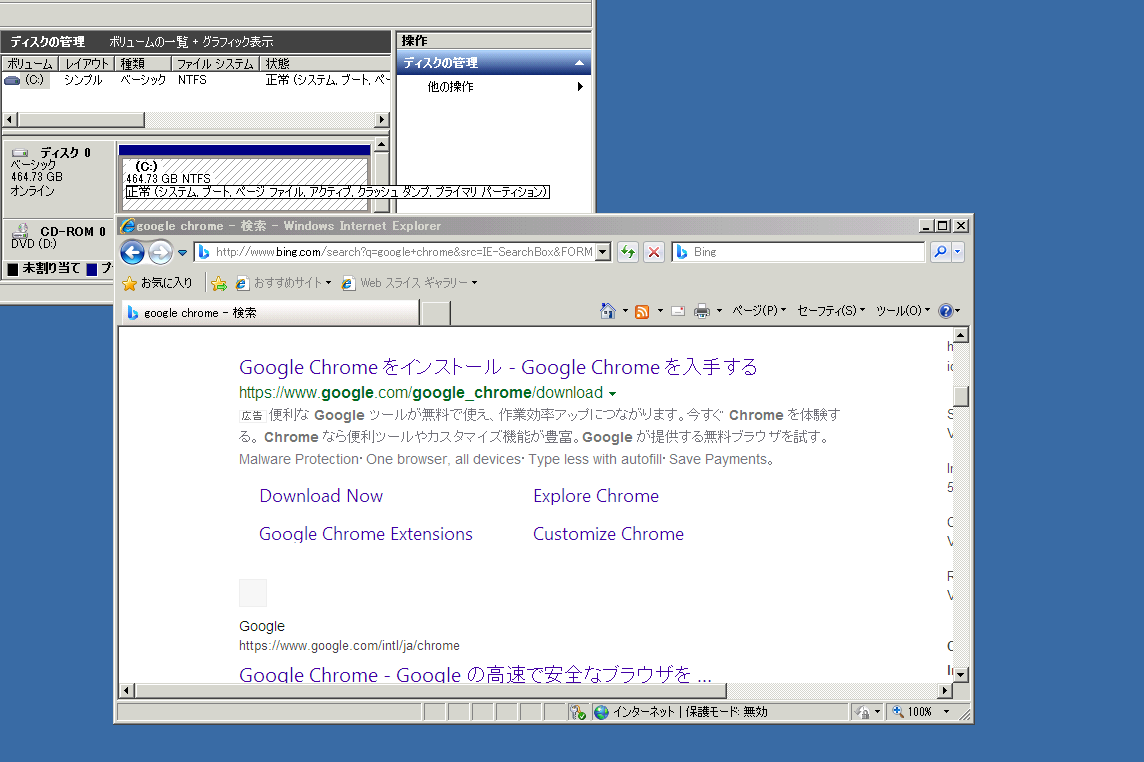Click the Print icon
Image resolution: width=1144 pixels, height=762 pixels.
(701, 312)
